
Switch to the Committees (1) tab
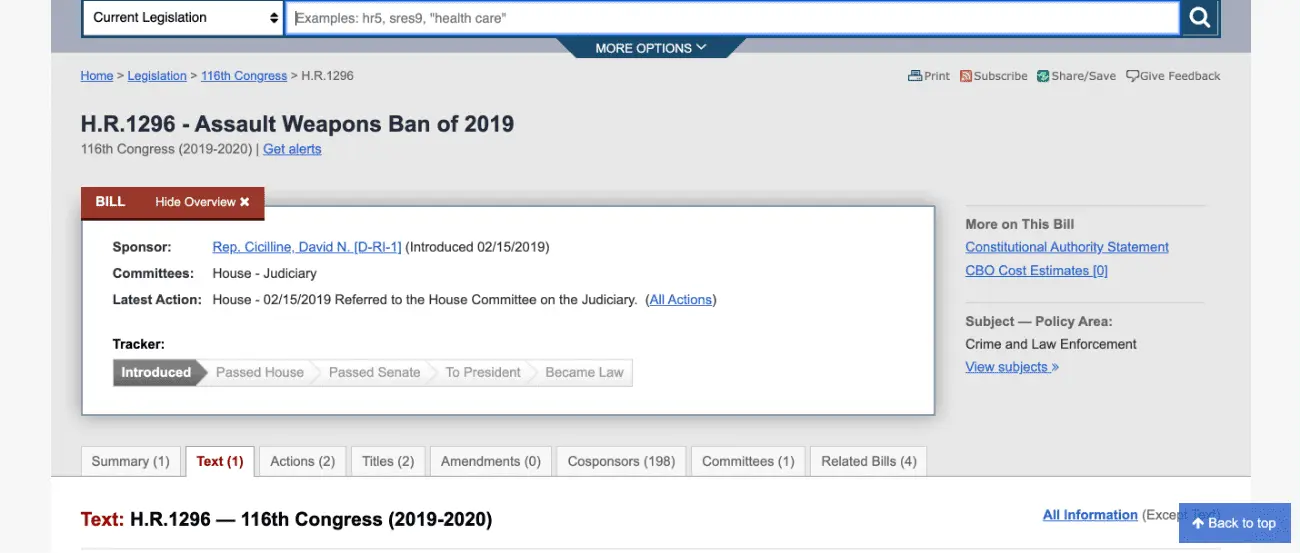748,461
